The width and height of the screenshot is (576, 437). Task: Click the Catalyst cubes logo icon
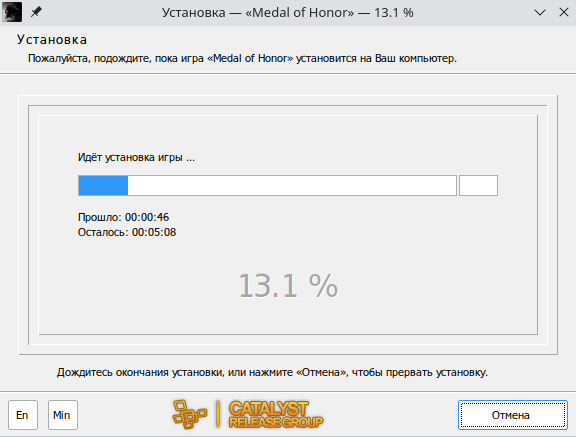[190, 415]
